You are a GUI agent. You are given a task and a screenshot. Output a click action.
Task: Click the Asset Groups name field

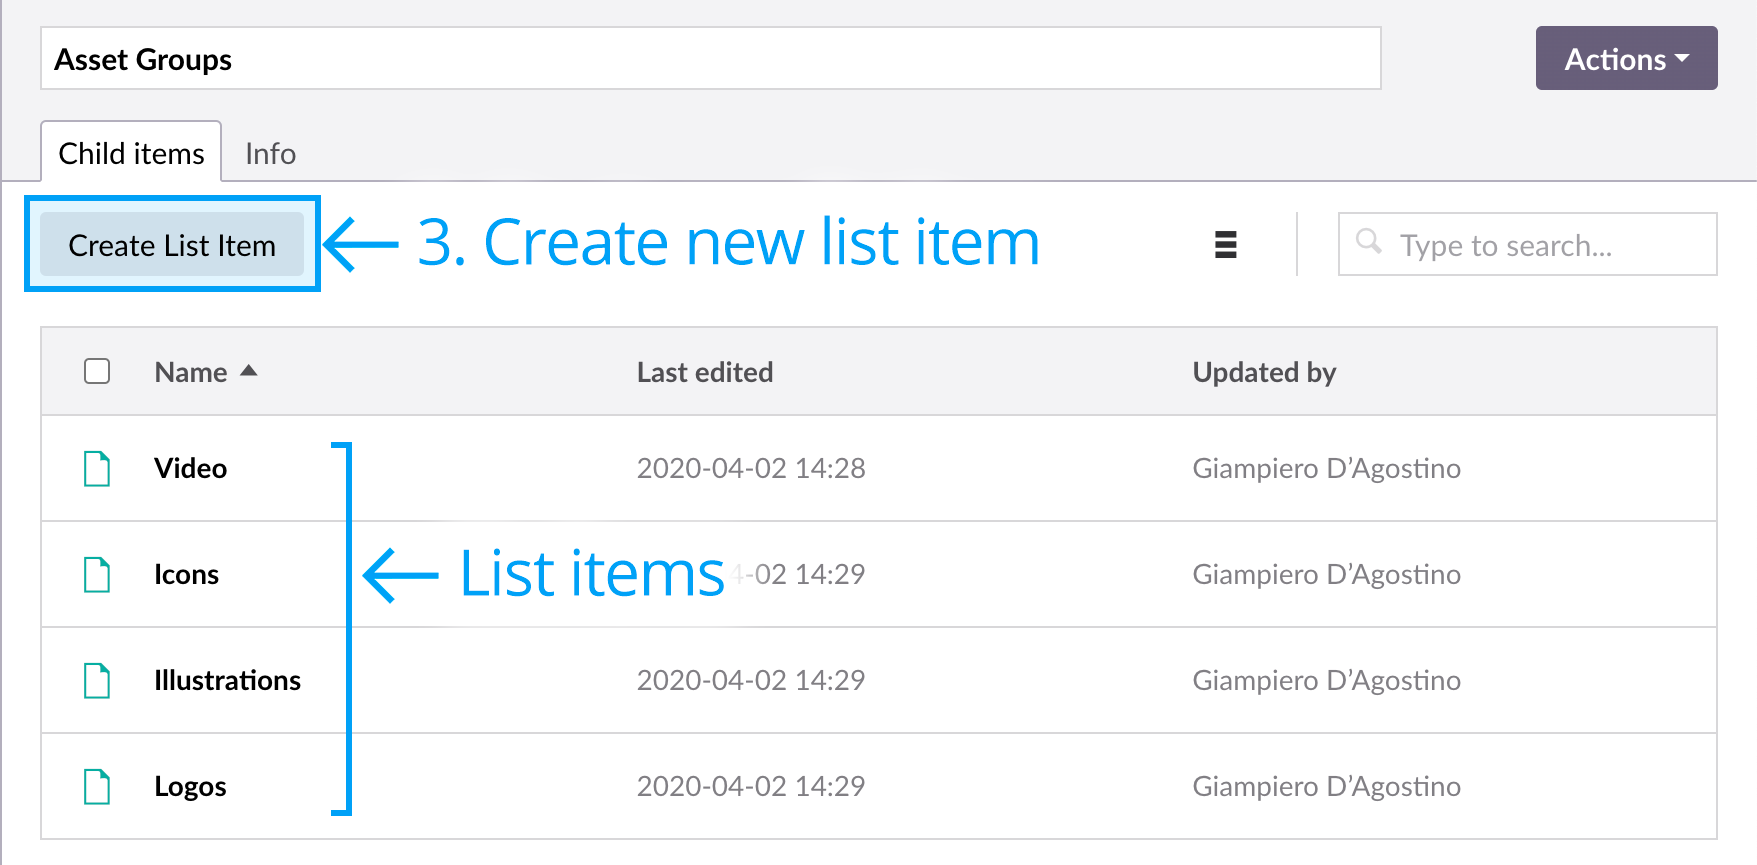710,59
